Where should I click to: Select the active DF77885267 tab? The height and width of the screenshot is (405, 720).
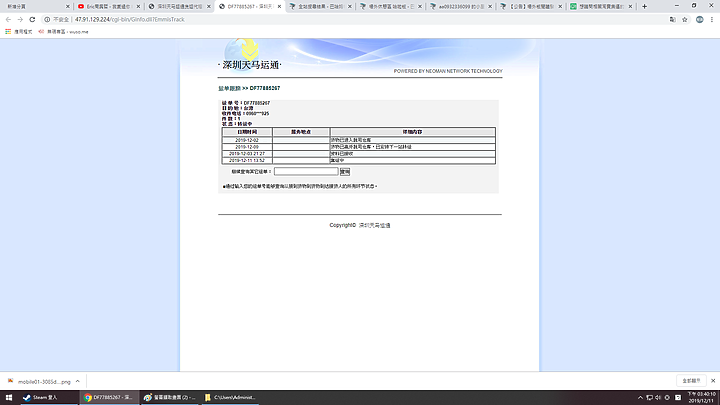pyautogui.click(x=249, y=6)
